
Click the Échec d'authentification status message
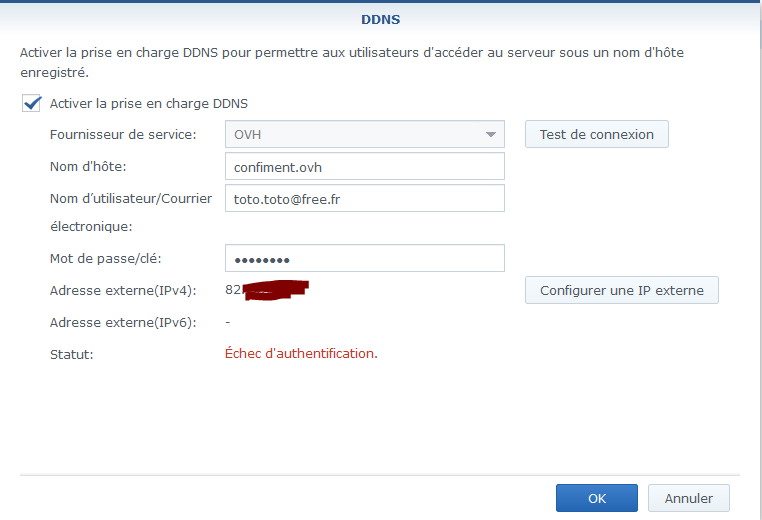301,353
